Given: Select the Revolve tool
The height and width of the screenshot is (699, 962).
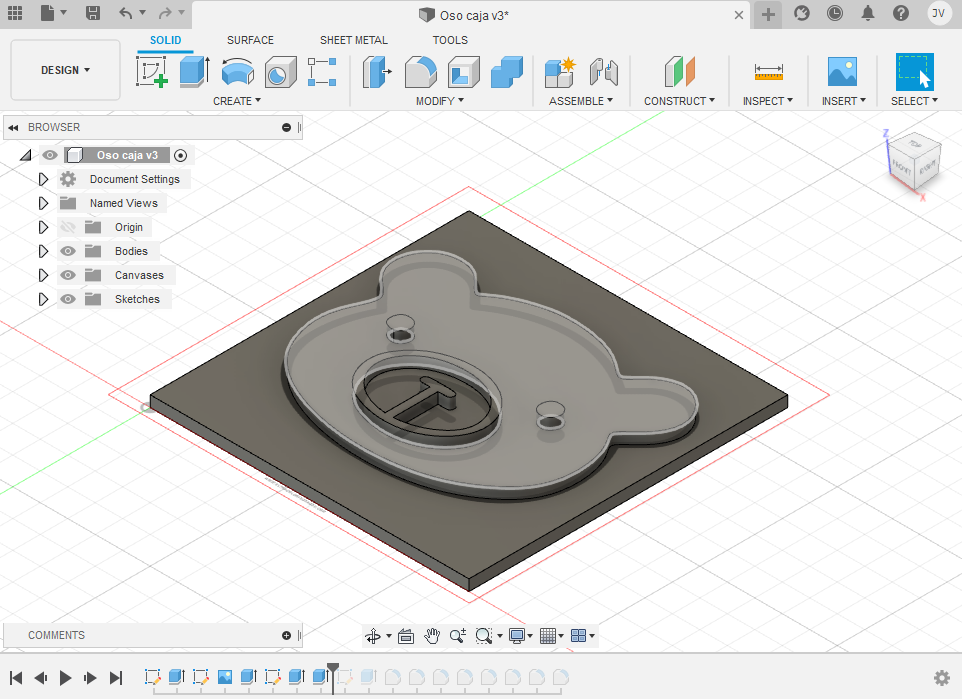Looking at the screenshot, I should 237,71.
